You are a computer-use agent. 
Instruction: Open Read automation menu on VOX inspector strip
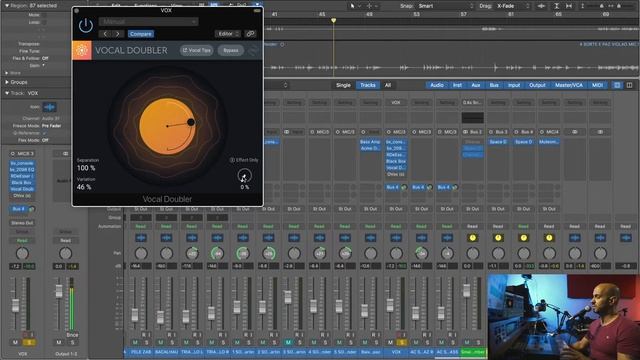click(x=22, y=240)
